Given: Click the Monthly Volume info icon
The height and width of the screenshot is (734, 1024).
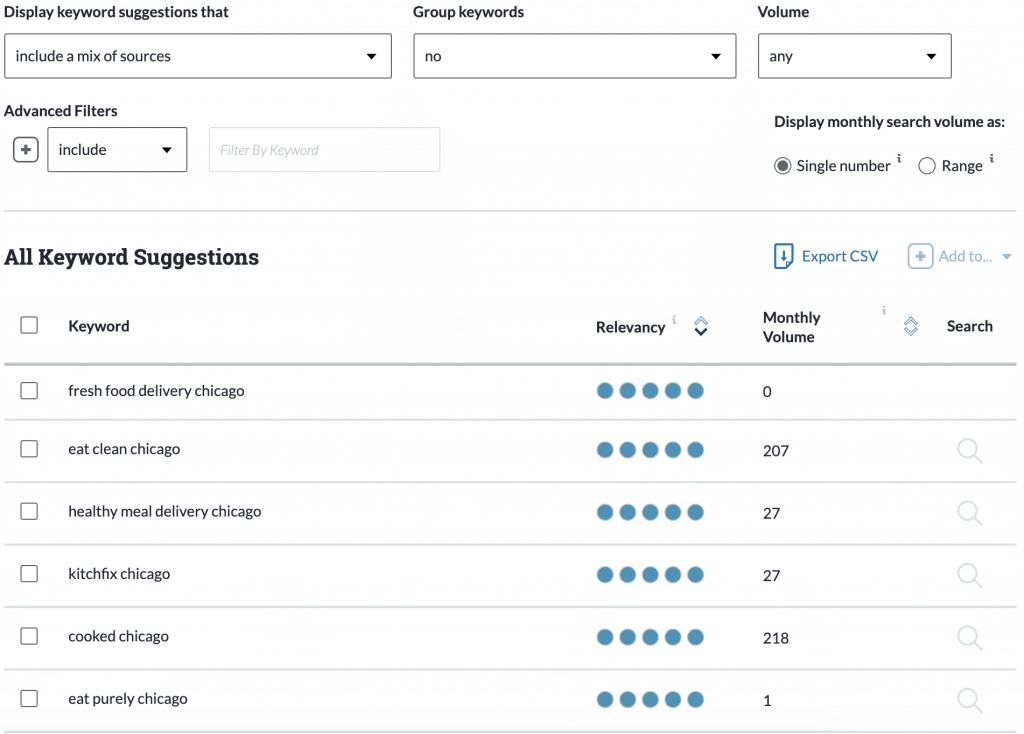Looking at the screenshot, I should tap(884, 311).
